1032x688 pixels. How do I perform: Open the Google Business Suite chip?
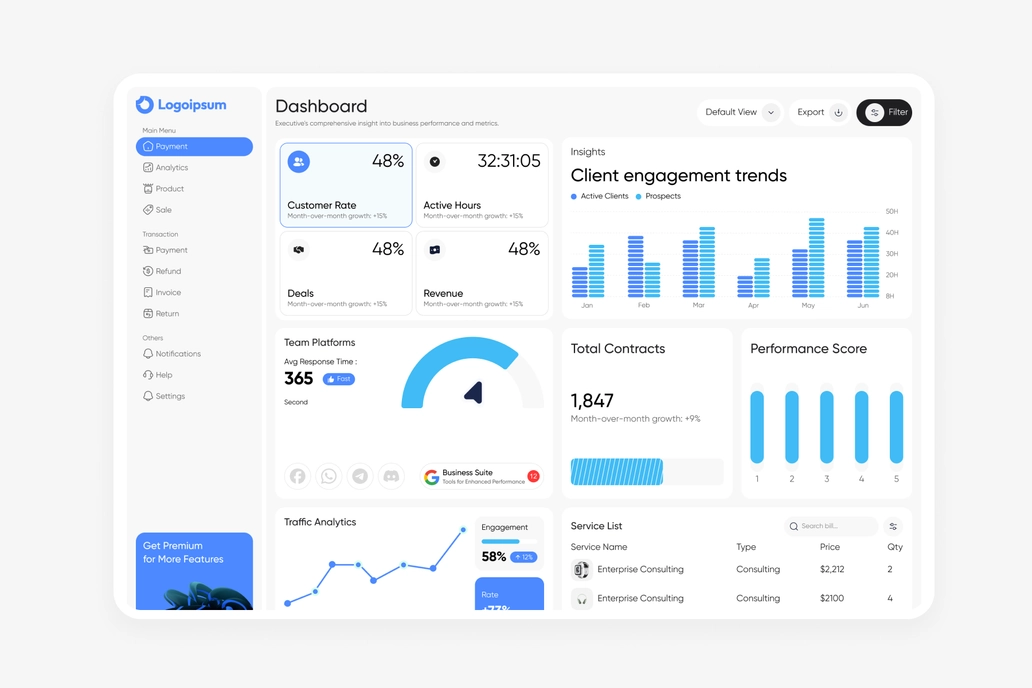[x=482, y=477]
